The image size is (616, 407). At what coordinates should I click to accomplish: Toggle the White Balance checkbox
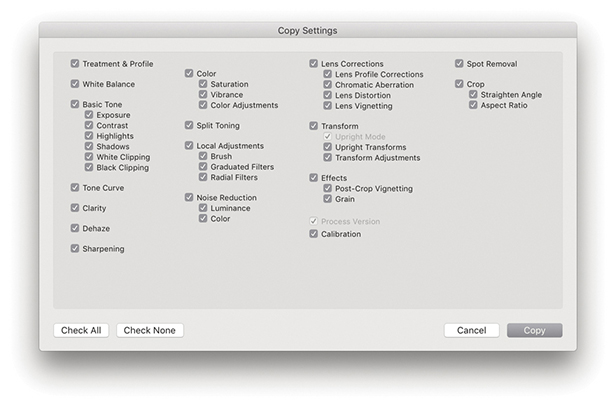[x=75, y=84]
